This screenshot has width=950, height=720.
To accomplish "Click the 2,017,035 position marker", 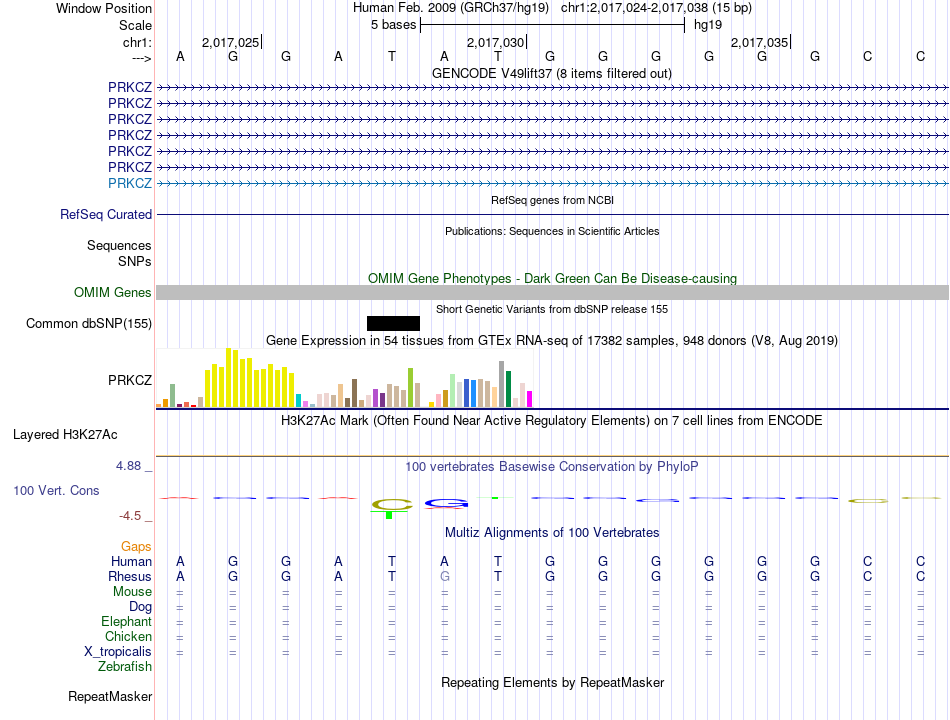I will [760, 42].
